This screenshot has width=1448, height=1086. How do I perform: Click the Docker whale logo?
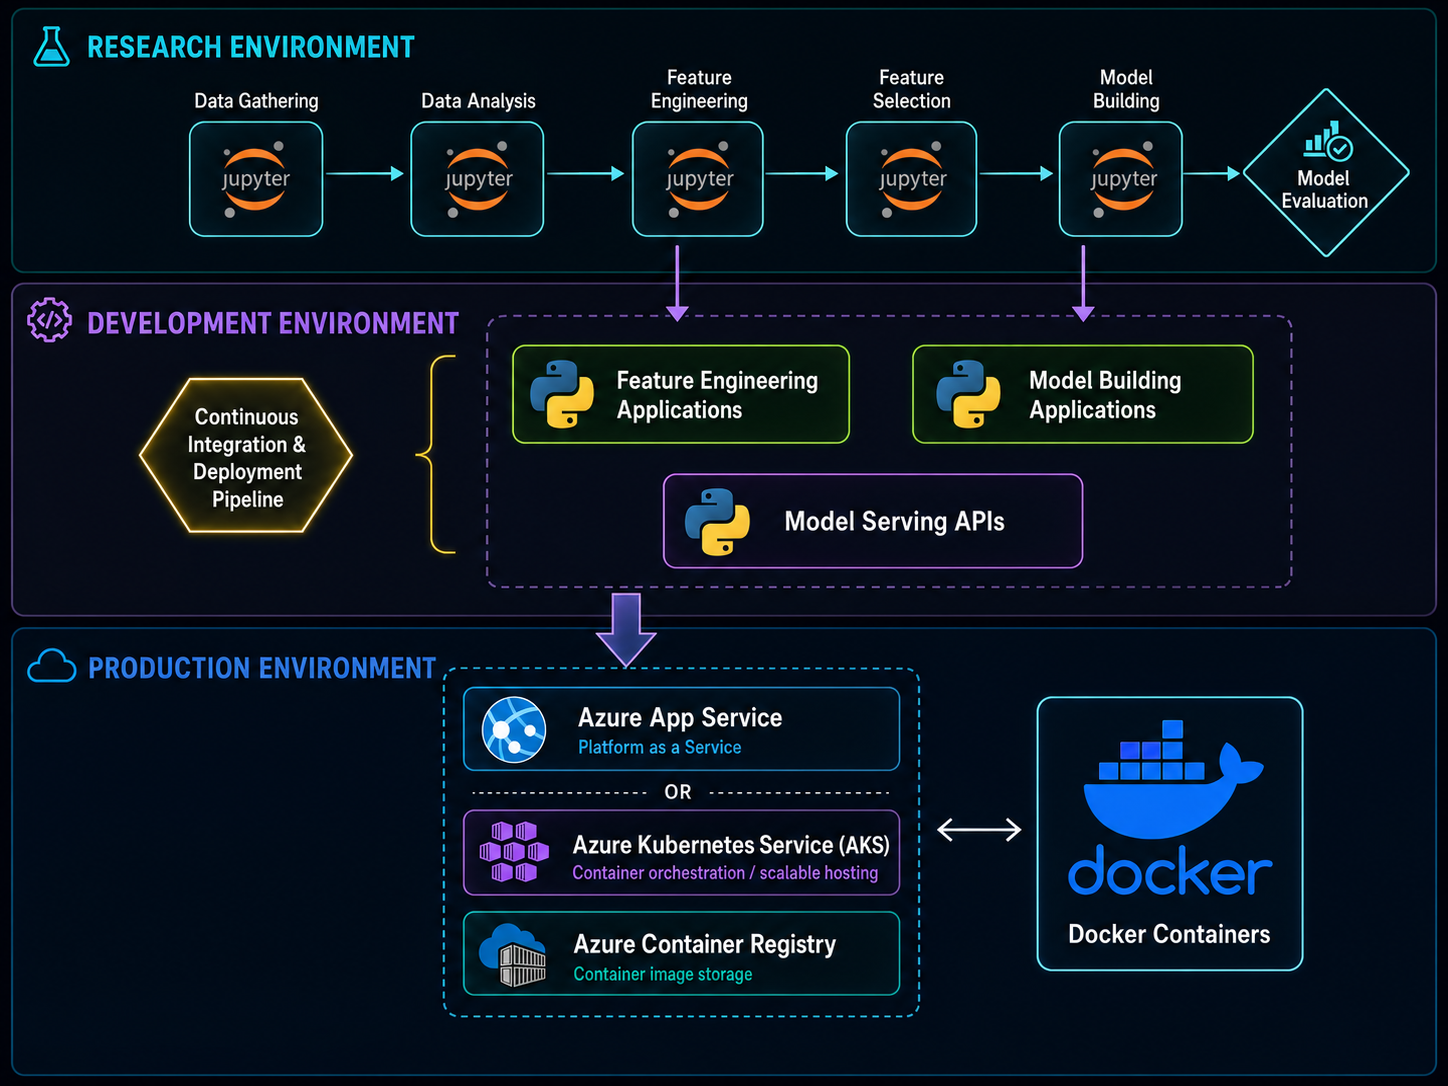point(1172,780)
